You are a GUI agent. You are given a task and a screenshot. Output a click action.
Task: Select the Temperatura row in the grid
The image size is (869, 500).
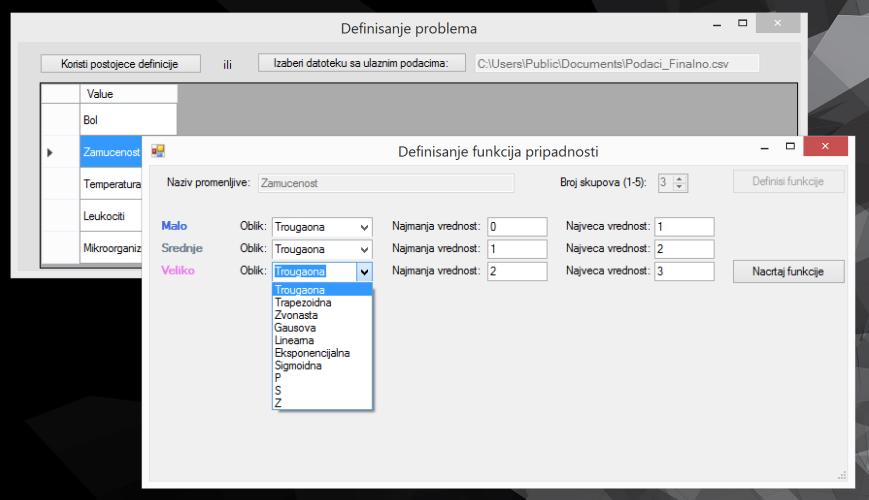[111, 184]
